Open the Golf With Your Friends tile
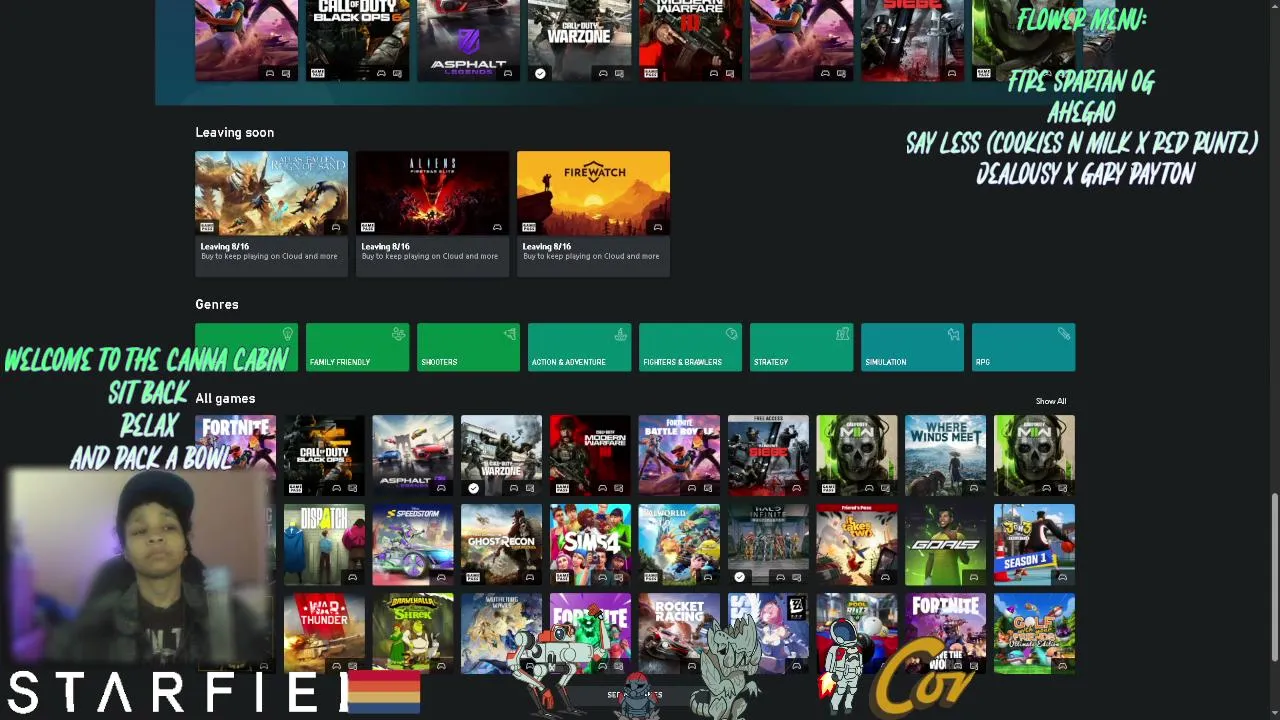This screenshot has width=1280, height=720. (1034, 633)
